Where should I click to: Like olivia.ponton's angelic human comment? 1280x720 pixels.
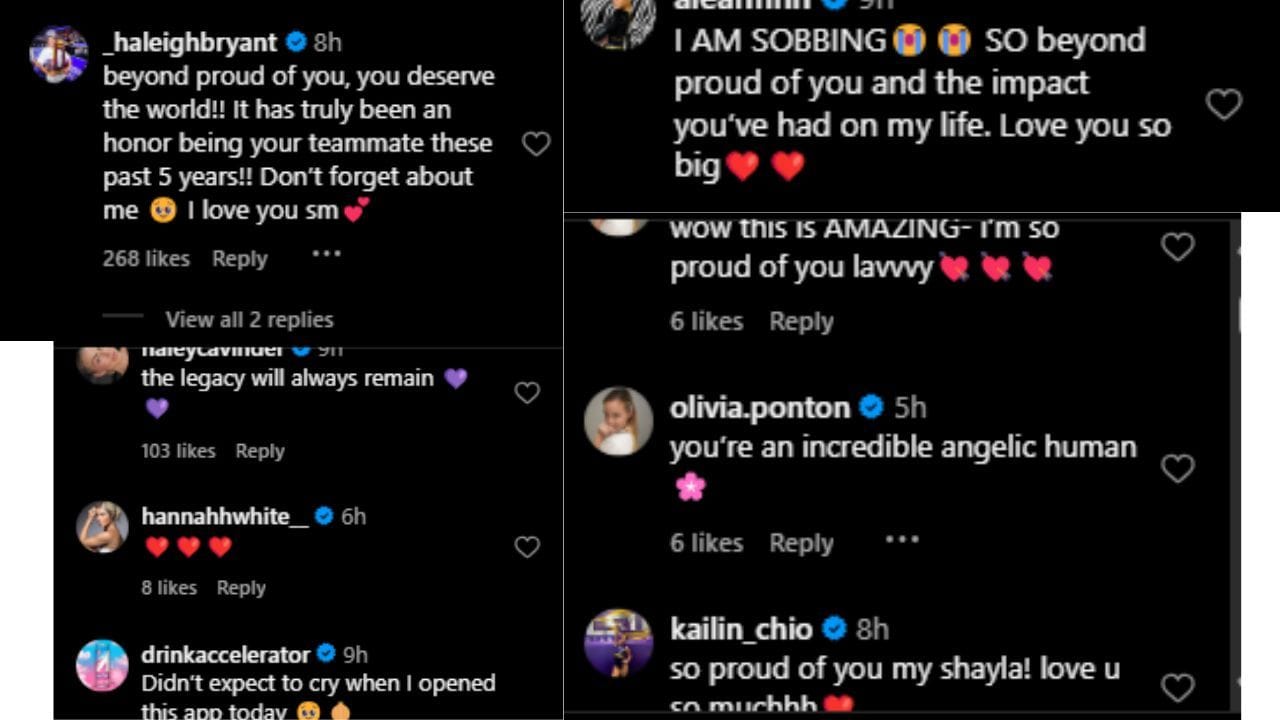click(1177, 468)
